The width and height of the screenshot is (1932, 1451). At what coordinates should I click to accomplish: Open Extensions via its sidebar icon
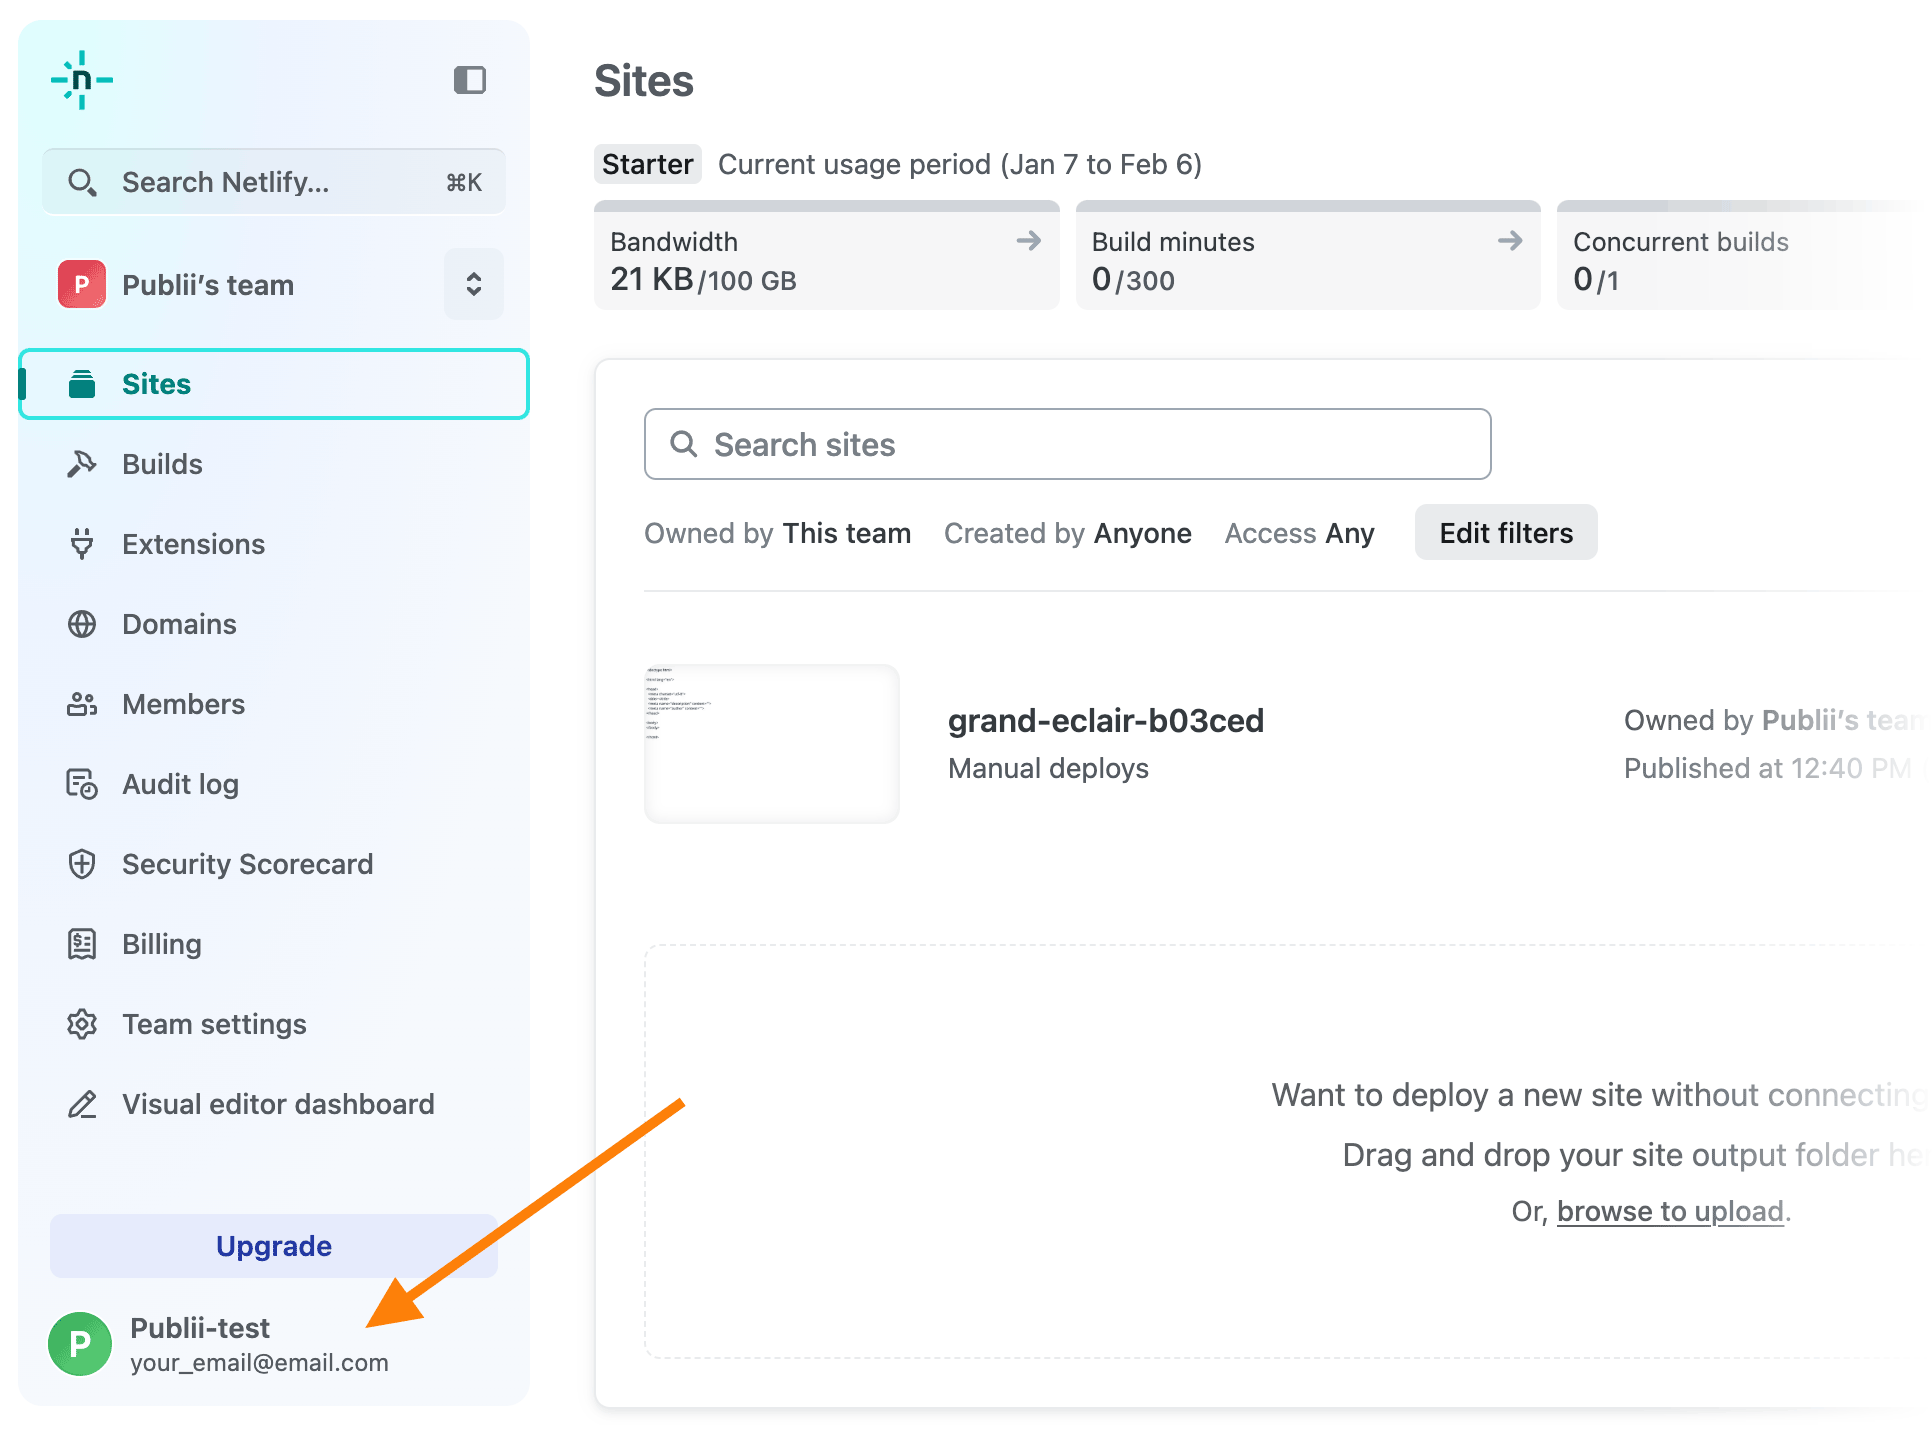pos(82,544)
